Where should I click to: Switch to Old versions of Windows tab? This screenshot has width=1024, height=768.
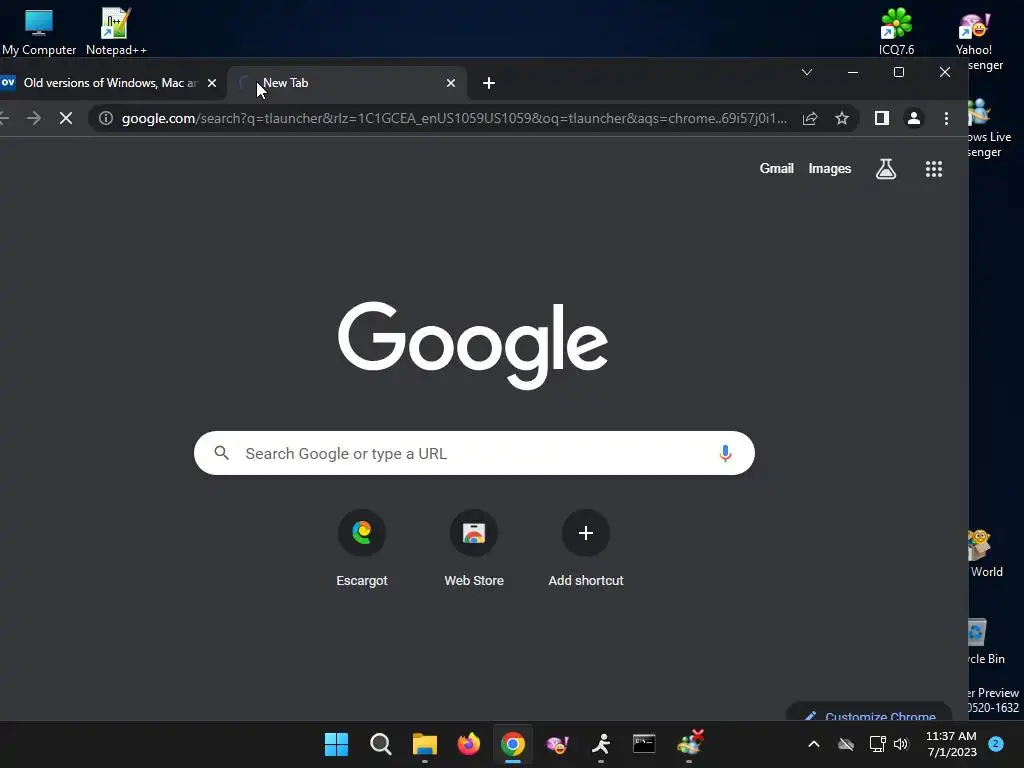[104, 83]
